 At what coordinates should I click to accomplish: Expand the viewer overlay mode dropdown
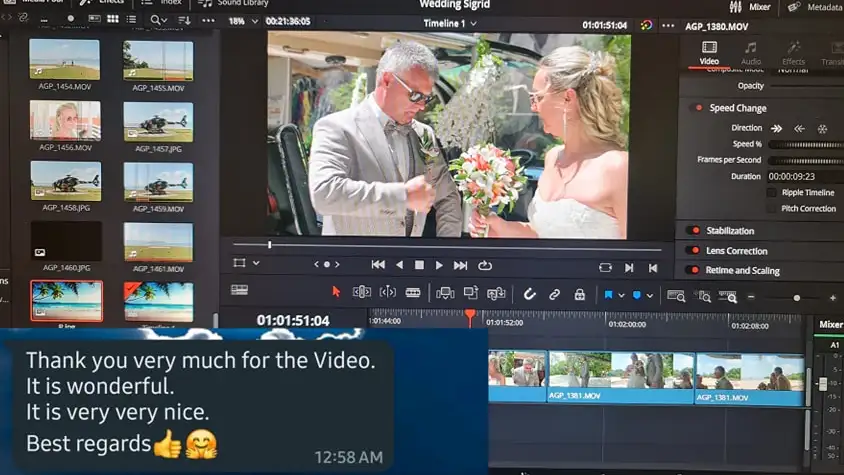click(x=256, y=263)
